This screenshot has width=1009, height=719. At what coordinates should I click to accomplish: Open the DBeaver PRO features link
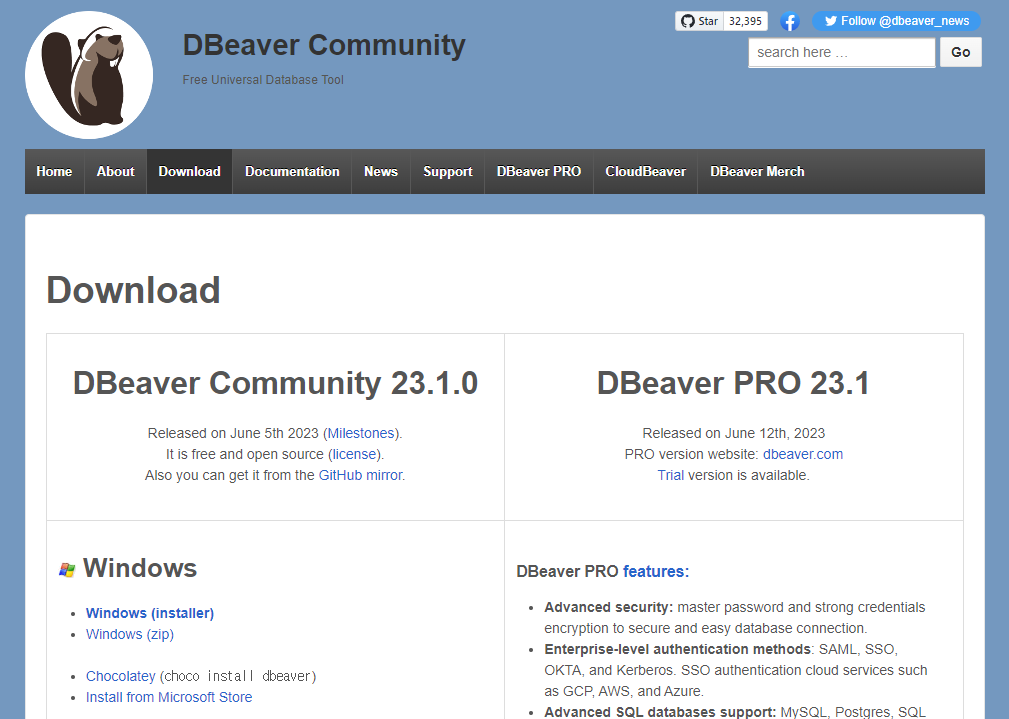(x=656, y=572)
